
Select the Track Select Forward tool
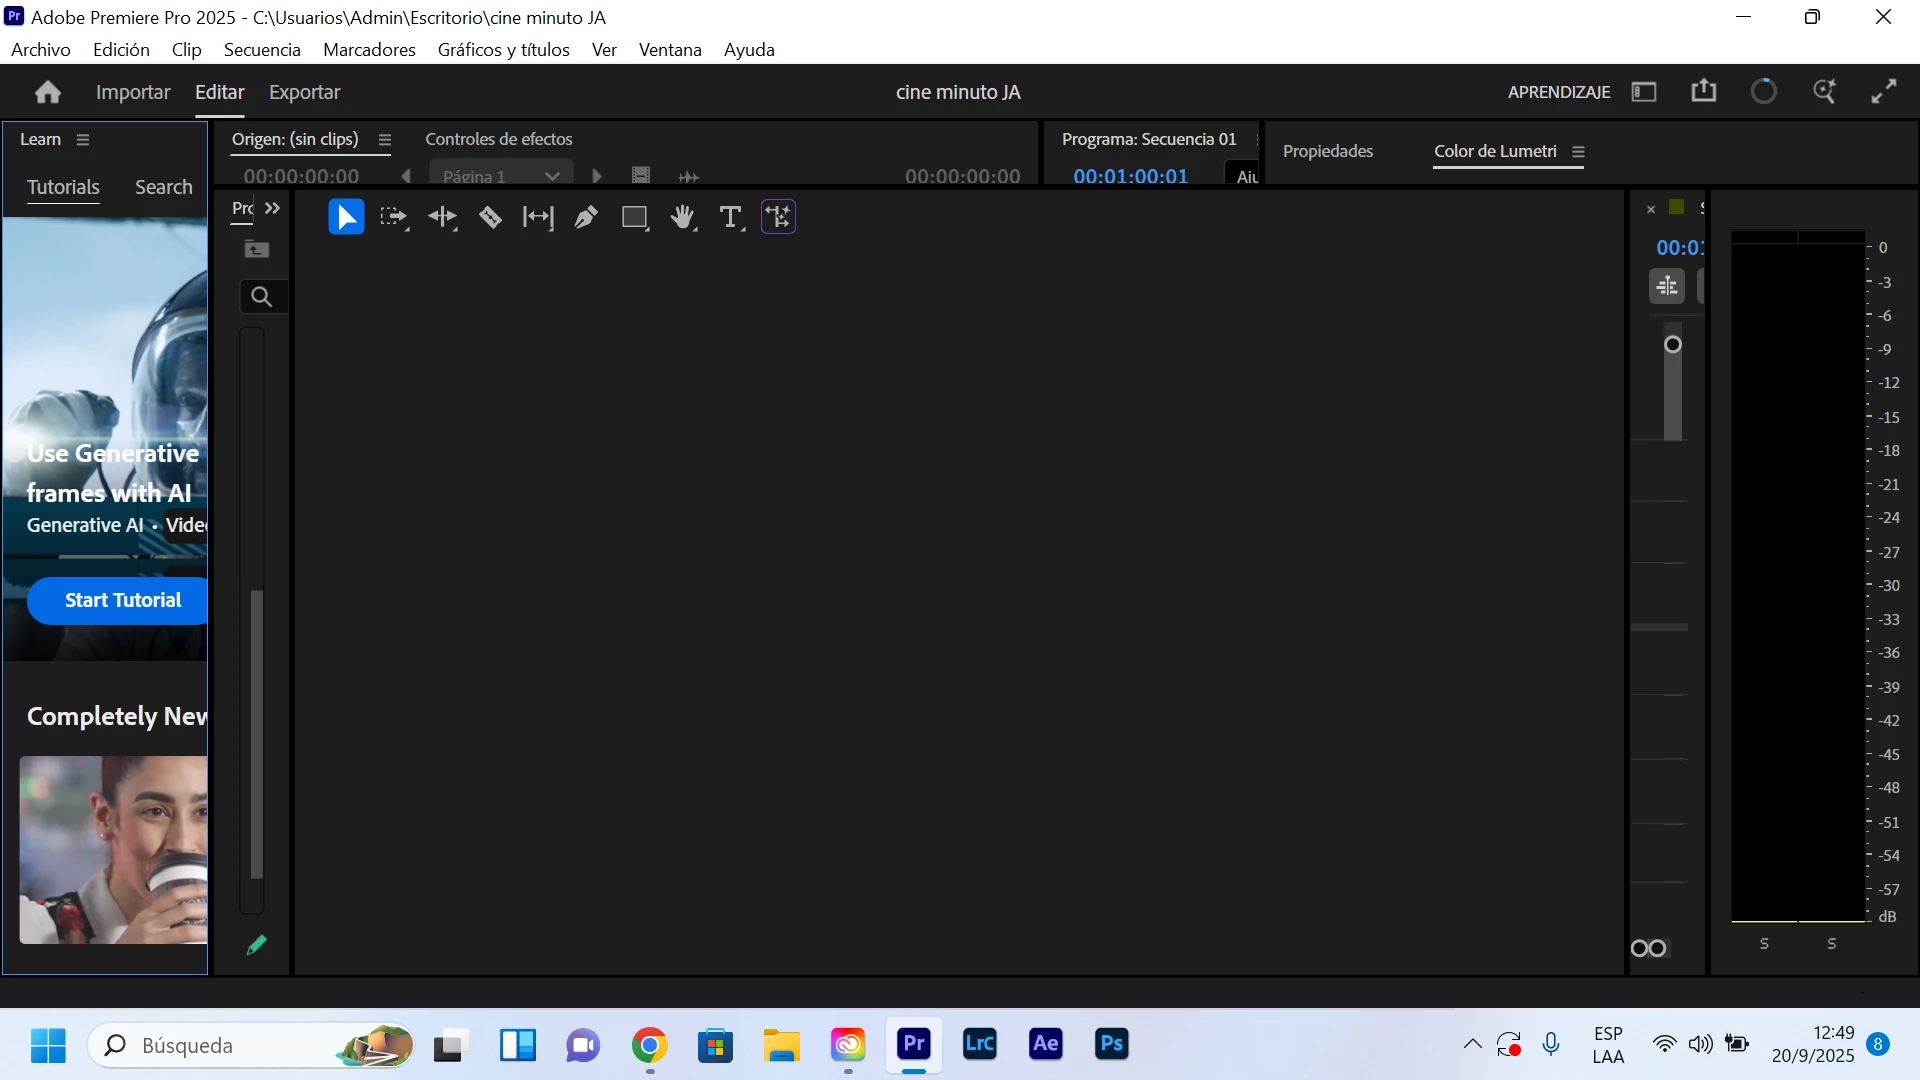tap(394, 217)
